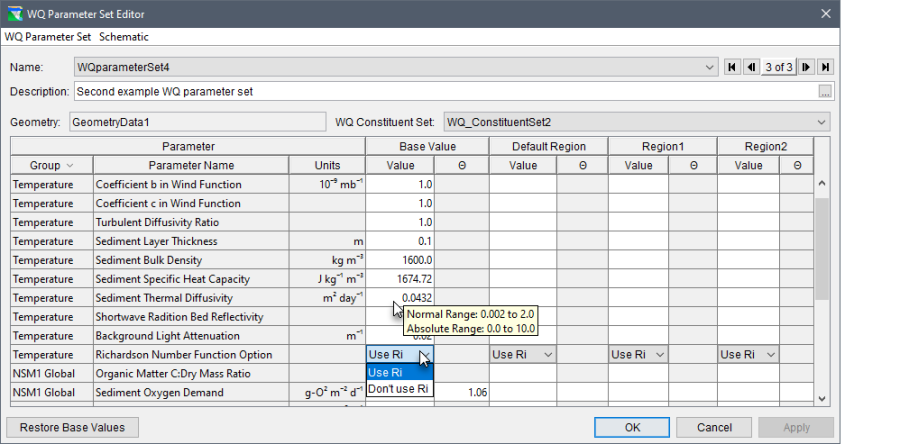900x444 pixels.
Task: Click base value 0.0432 cell
Action: pos(400,298)
